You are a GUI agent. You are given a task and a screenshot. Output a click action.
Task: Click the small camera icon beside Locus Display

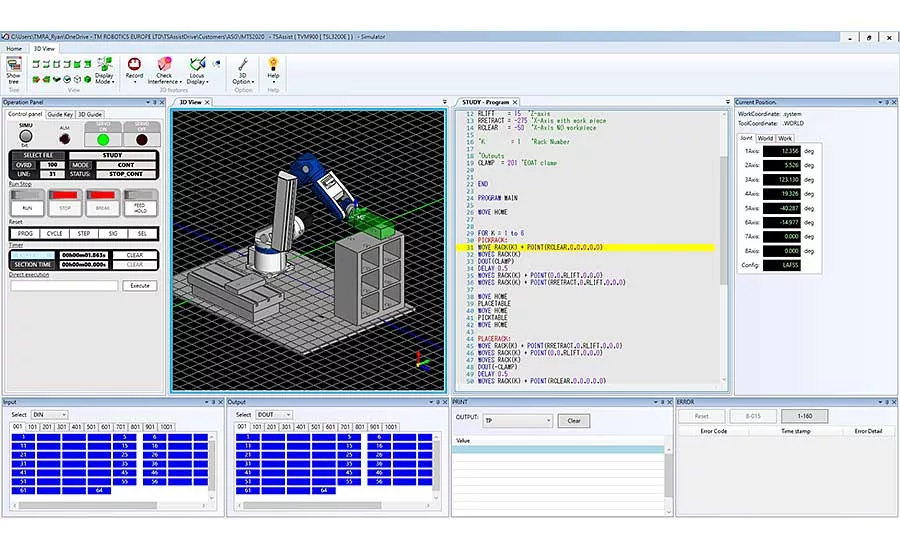pyautogui.click(x=216, y=64)
